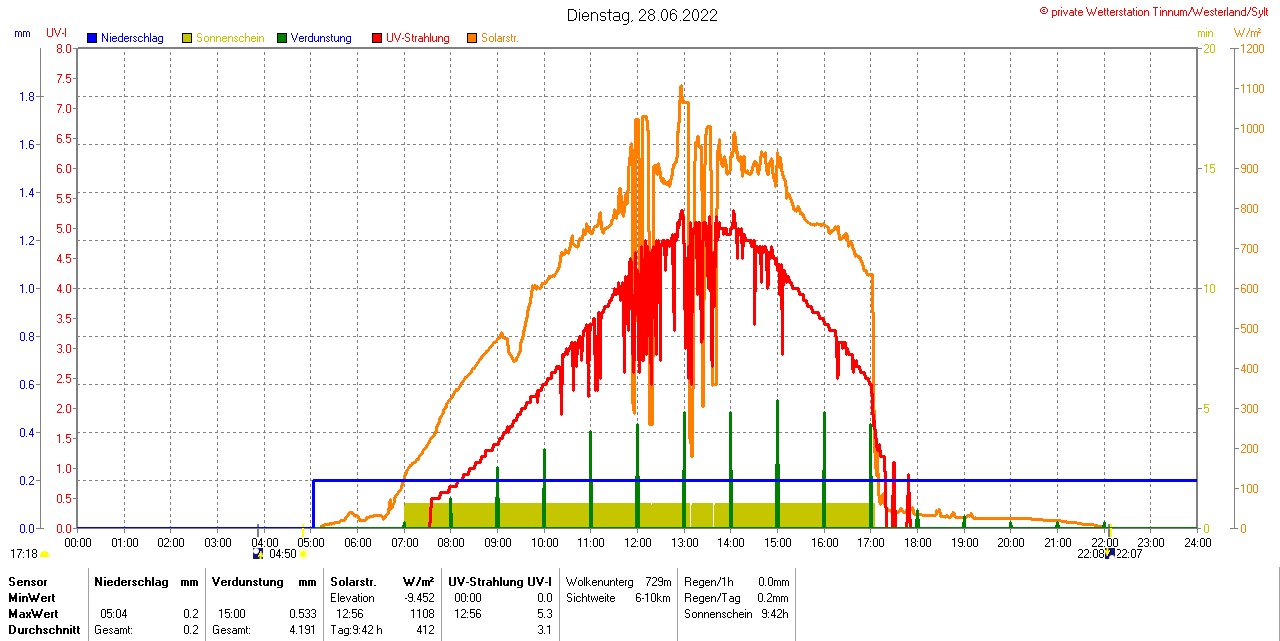Select the Sonnenschein legend label
The height and width of the screenshot is (641, 1280).
(x=230, y=38)
